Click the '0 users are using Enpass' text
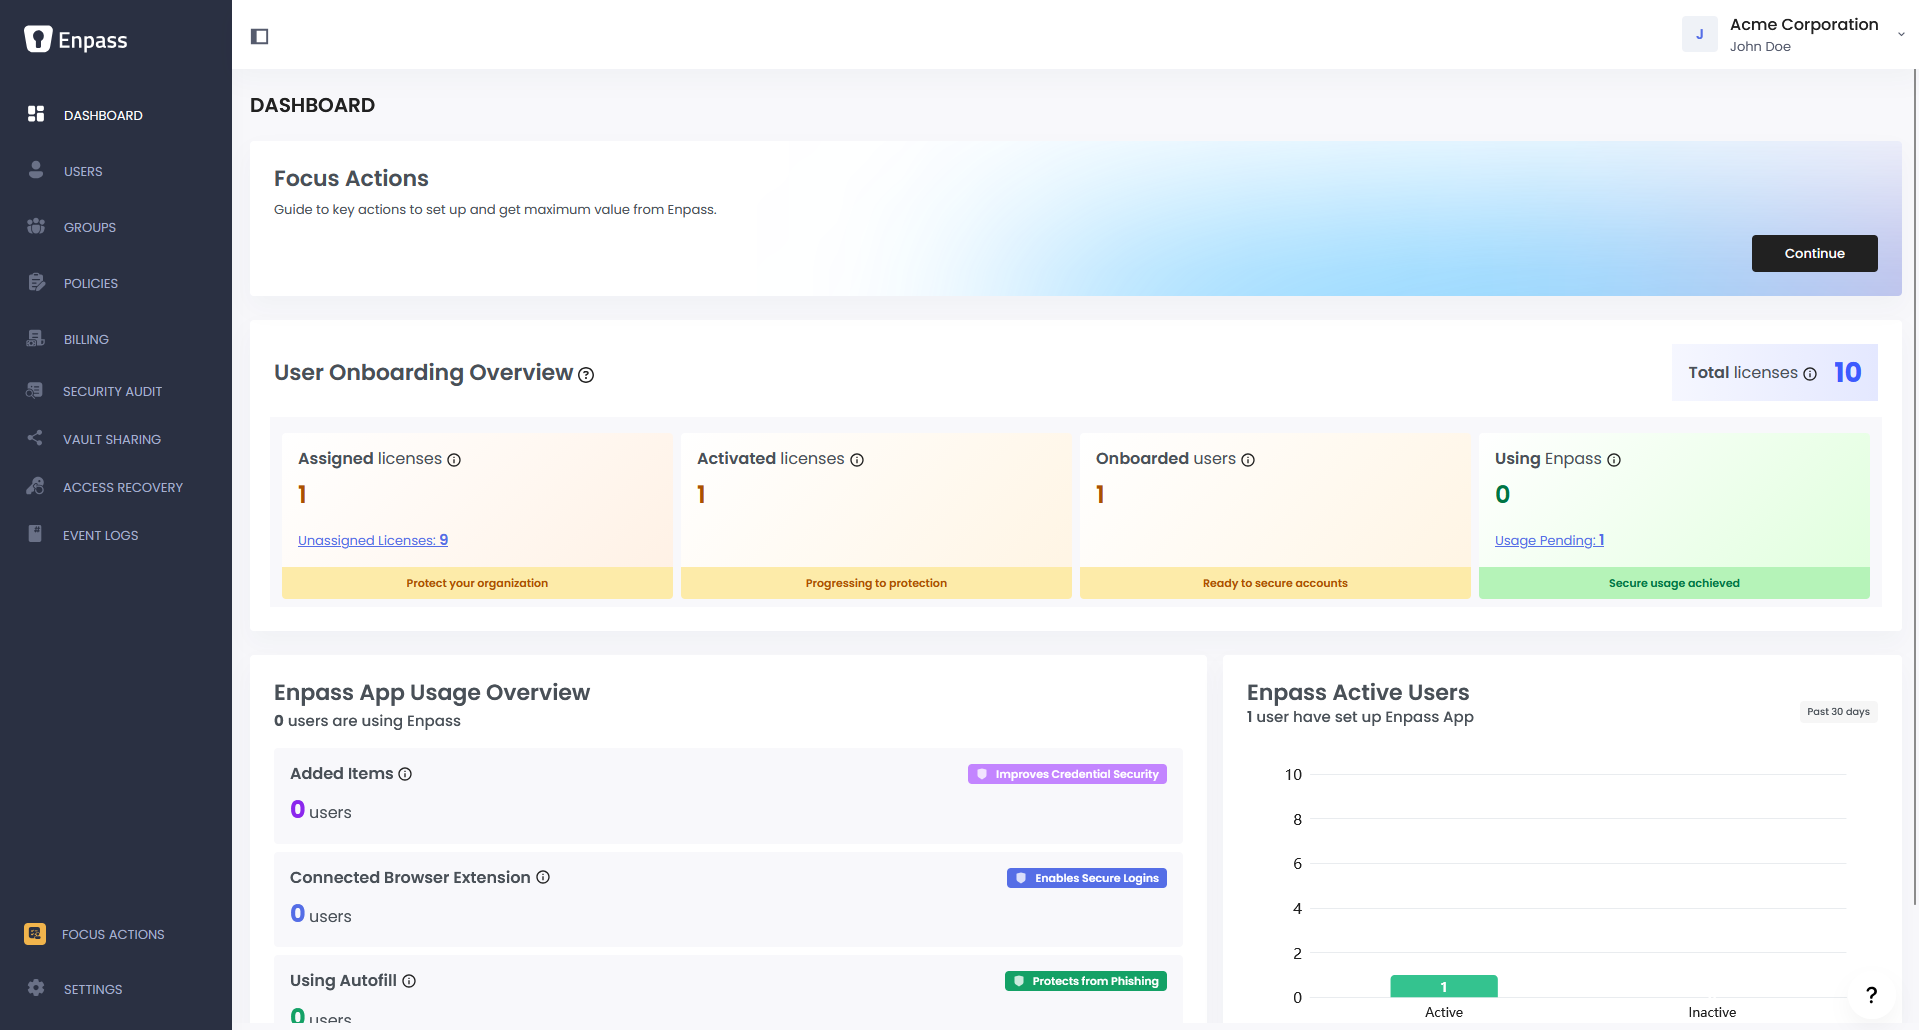 (x=367, y=721)
